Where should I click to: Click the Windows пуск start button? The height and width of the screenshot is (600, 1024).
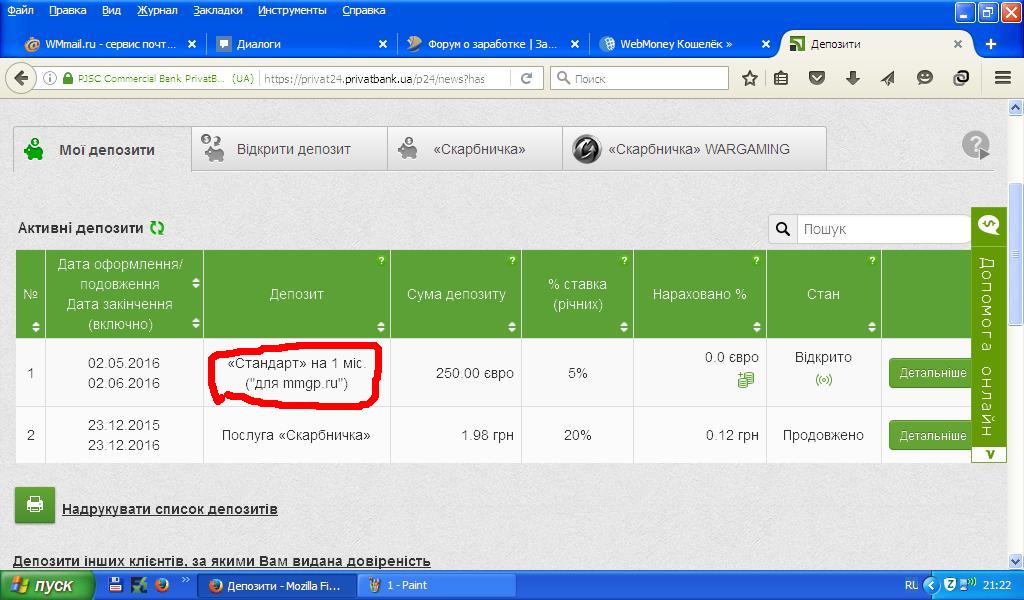tap(44, 585)
